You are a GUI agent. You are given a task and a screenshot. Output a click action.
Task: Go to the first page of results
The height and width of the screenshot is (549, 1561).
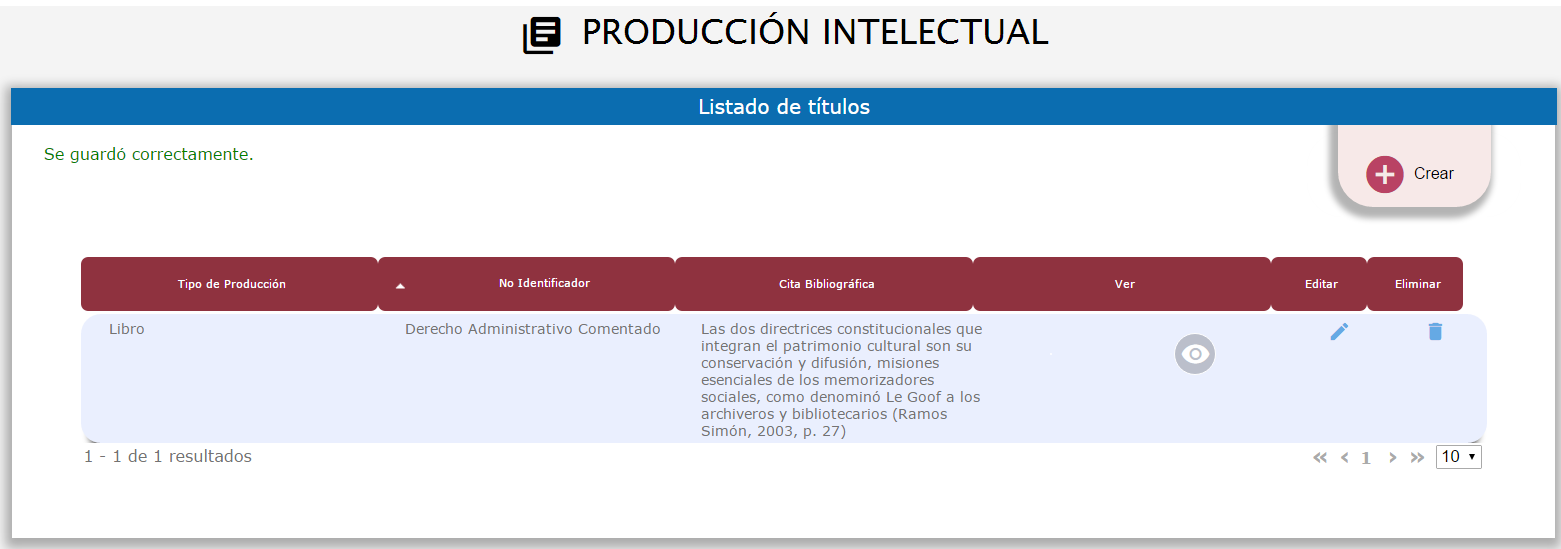point(1320,458)
